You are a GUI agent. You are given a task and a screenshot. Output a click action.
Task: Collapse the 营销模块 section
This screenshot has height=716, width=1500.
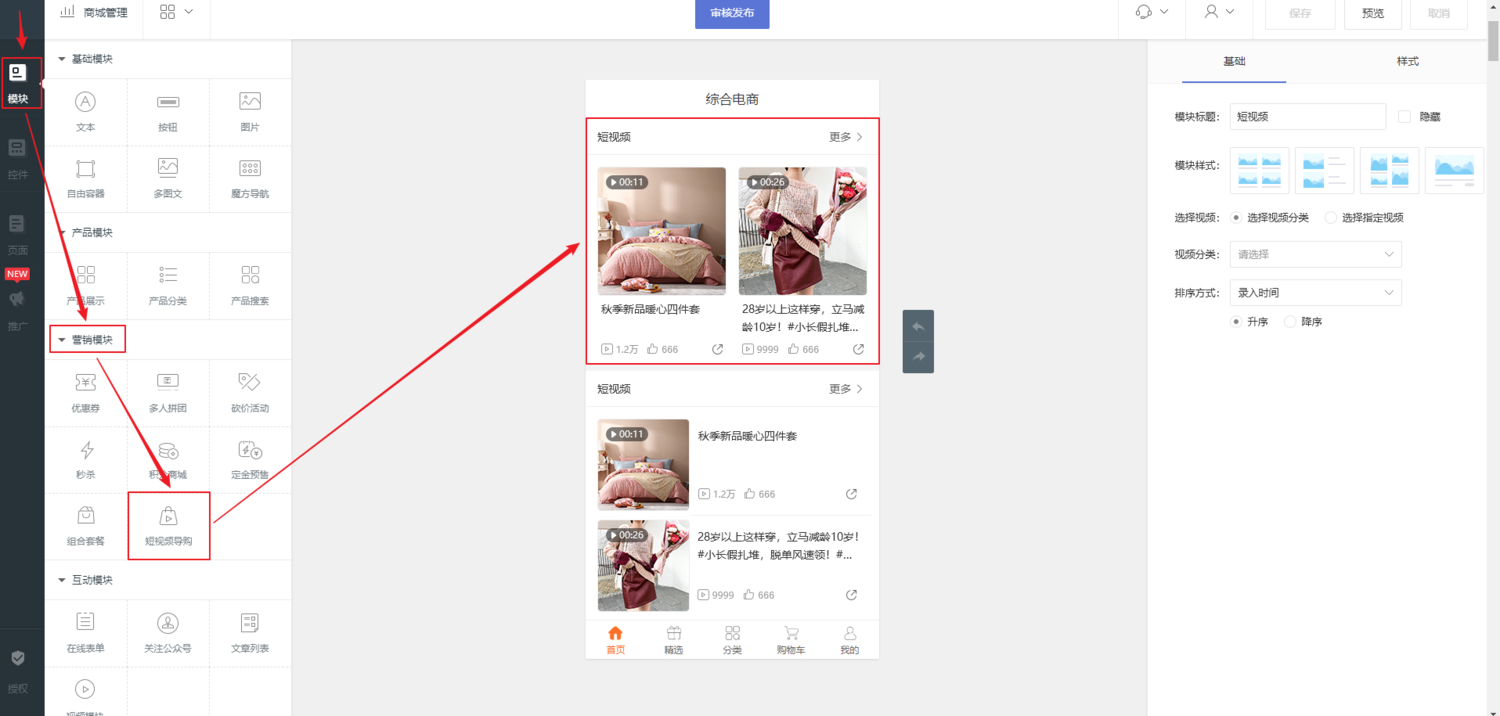pyautogui.click(x=87, y=340)
